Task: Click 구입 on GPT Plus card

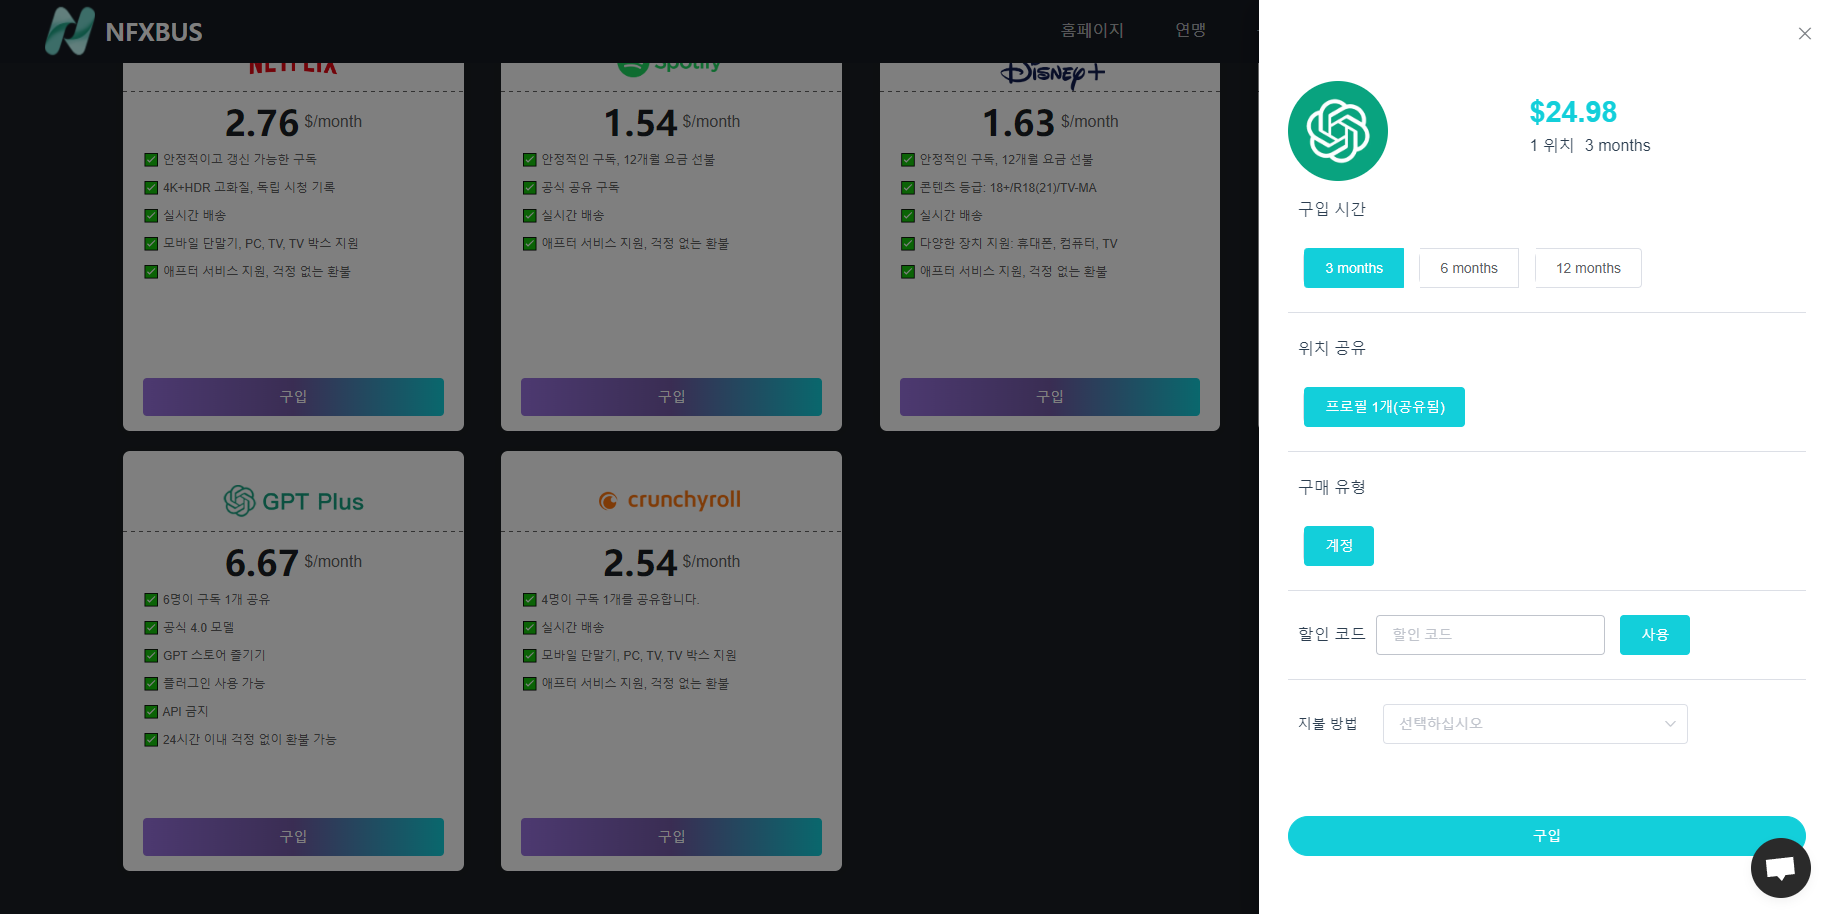Action: pos(293,837)
